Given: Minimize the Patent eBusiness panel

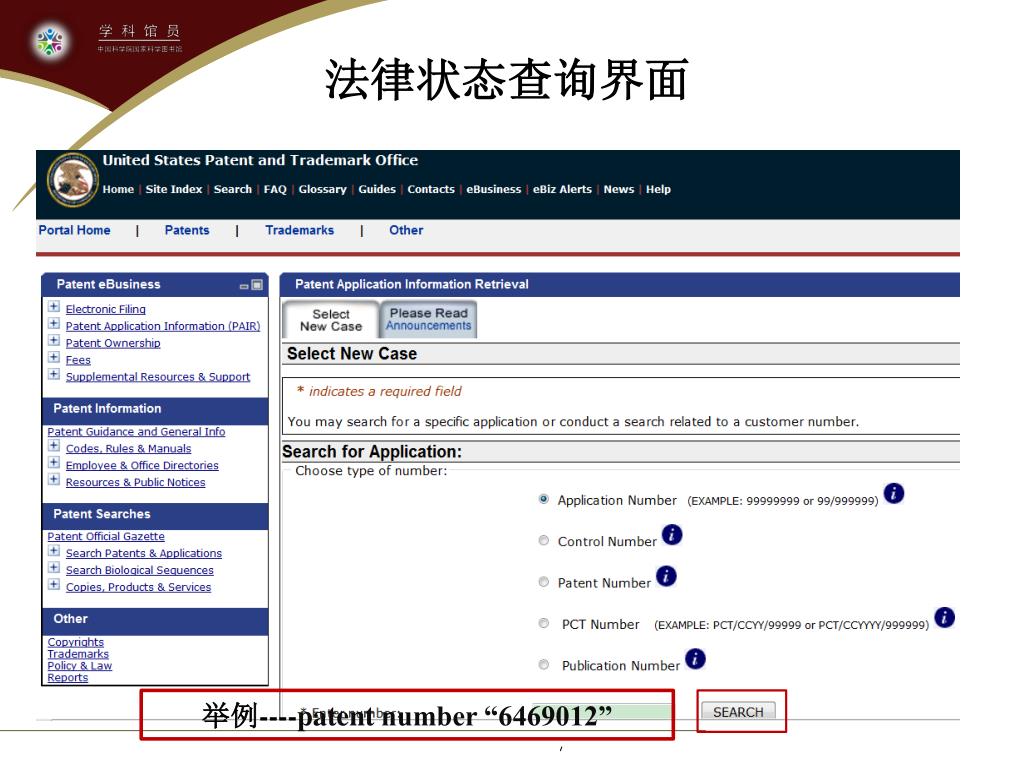Looking at the screenshot, I should click(x=244, y=286).
